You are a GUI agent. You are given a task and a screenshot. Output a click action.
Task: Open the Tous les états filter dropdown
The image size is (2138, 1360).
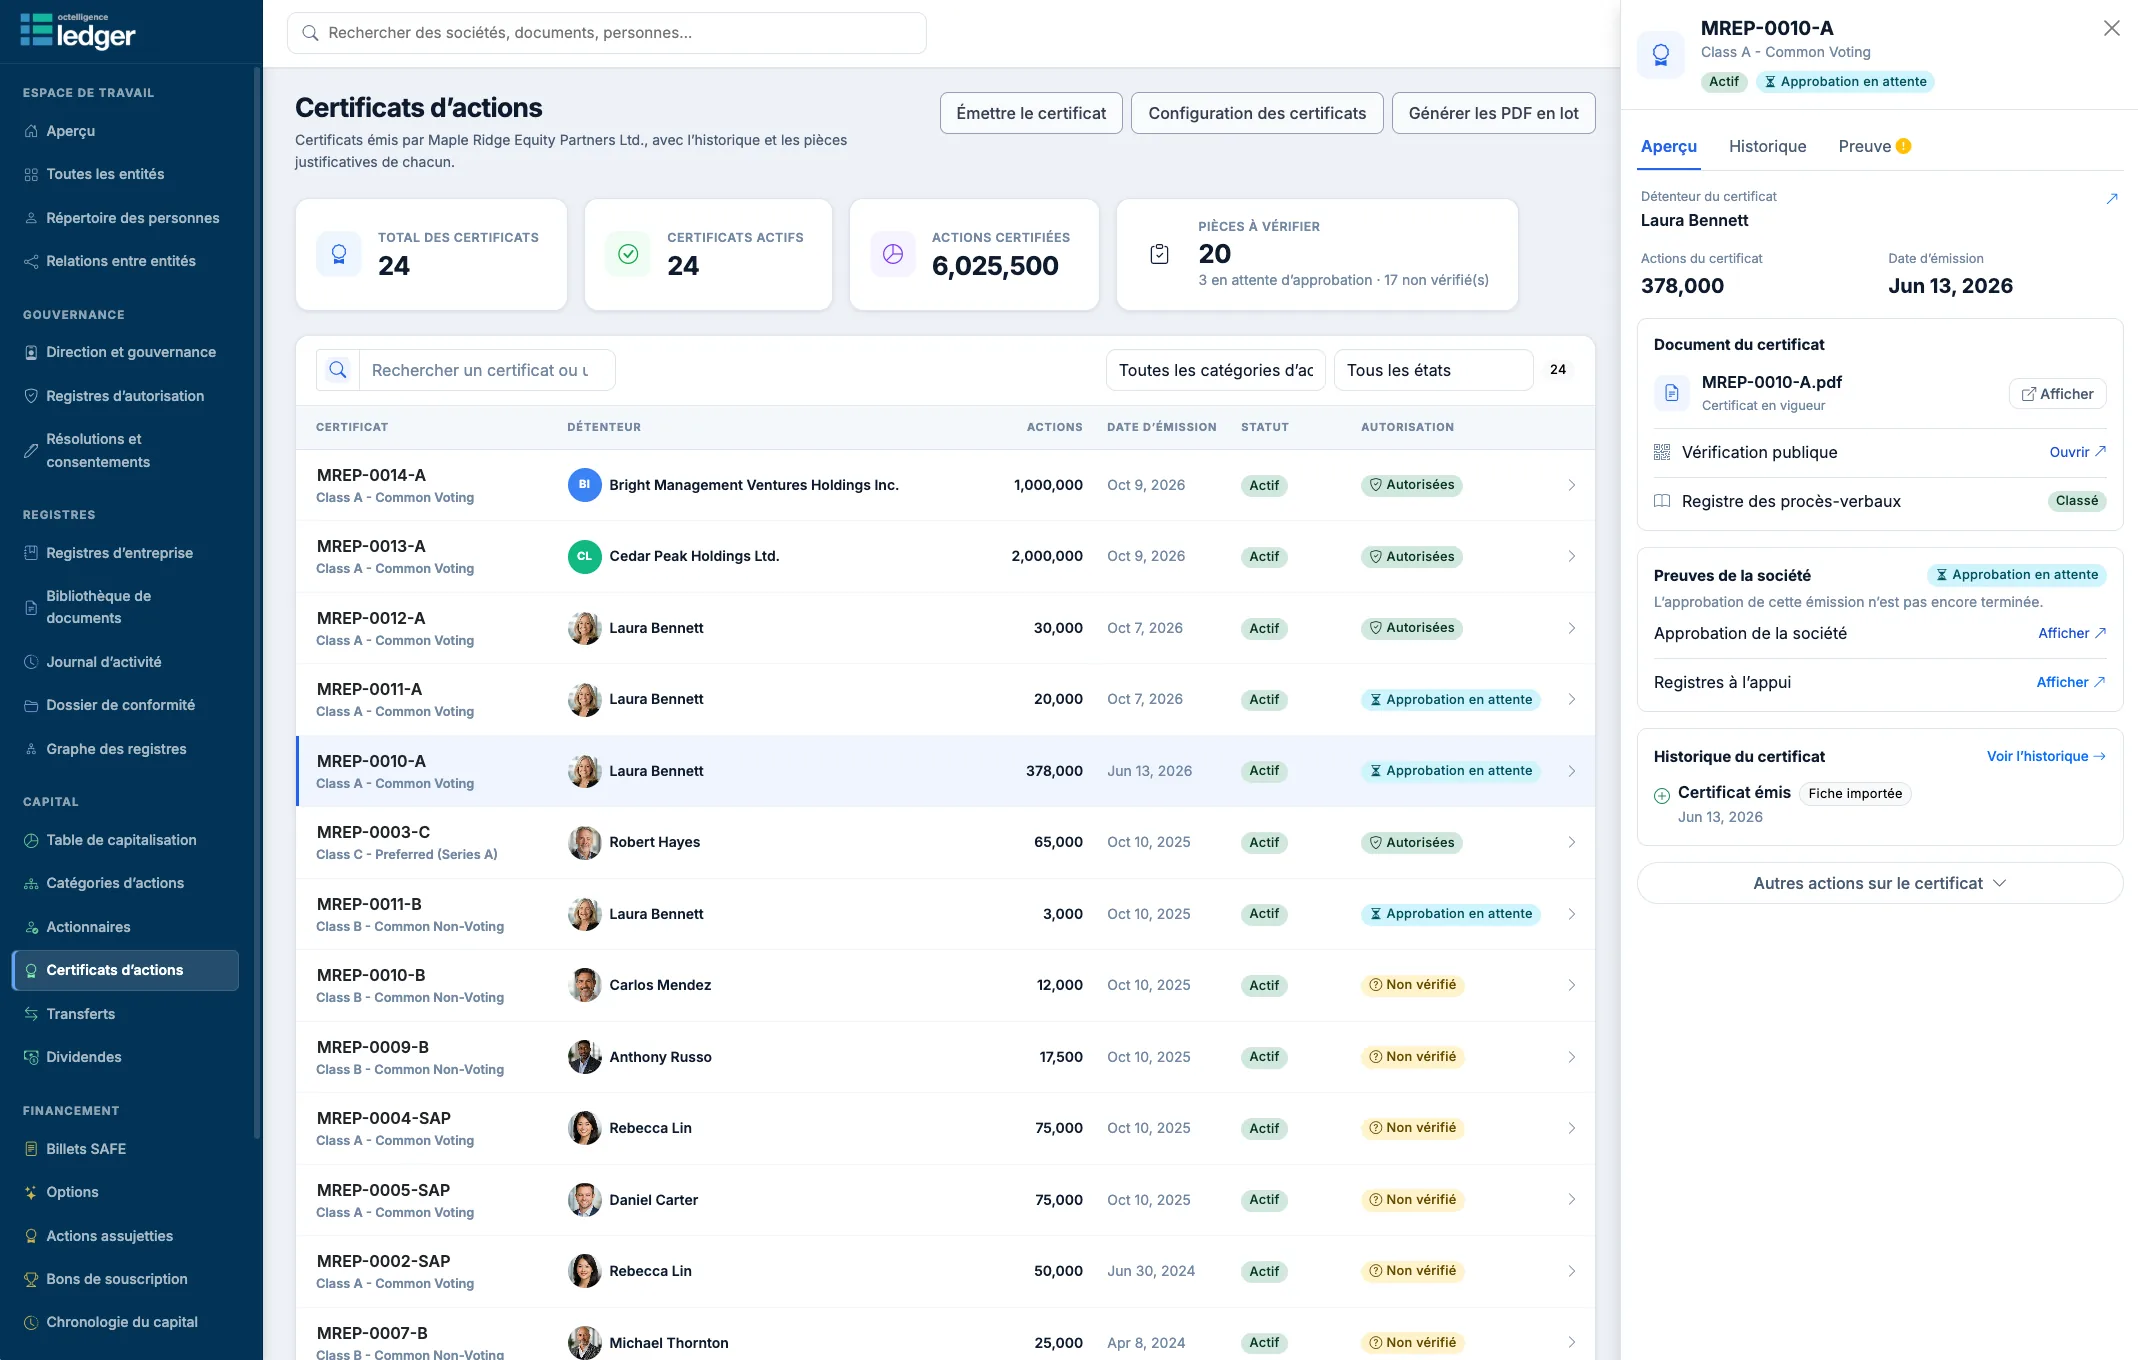click(x=1433, y=370)
